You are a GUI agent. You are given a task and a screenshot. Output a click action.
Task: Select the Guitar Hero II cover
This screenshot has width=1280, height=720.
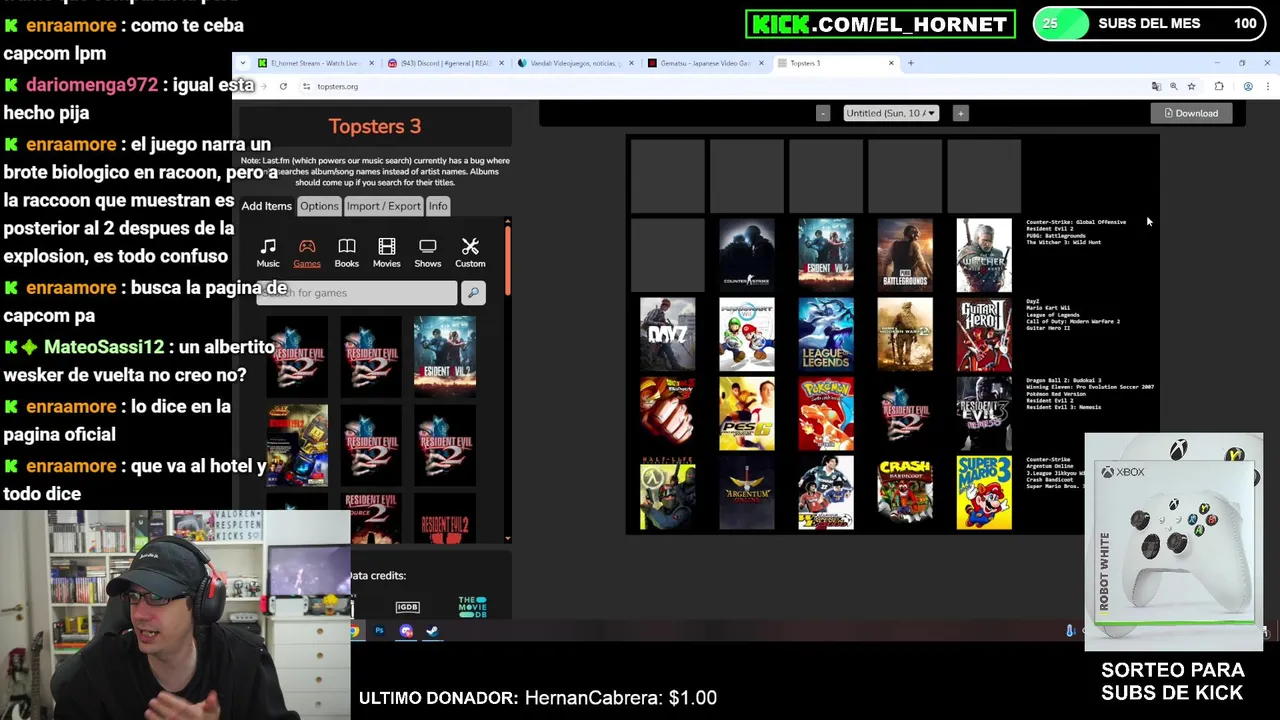coord(984,334)
